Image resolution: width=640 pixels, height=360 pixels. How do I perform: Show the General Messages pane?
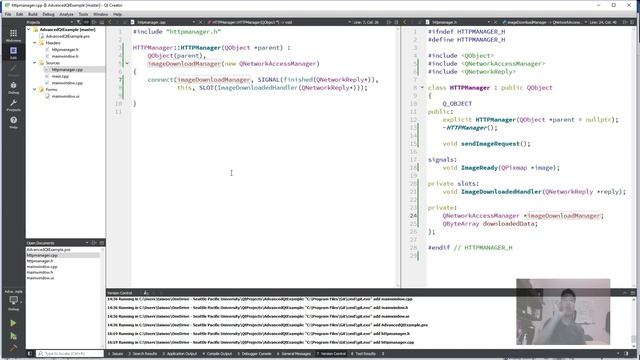pos(294,353)
